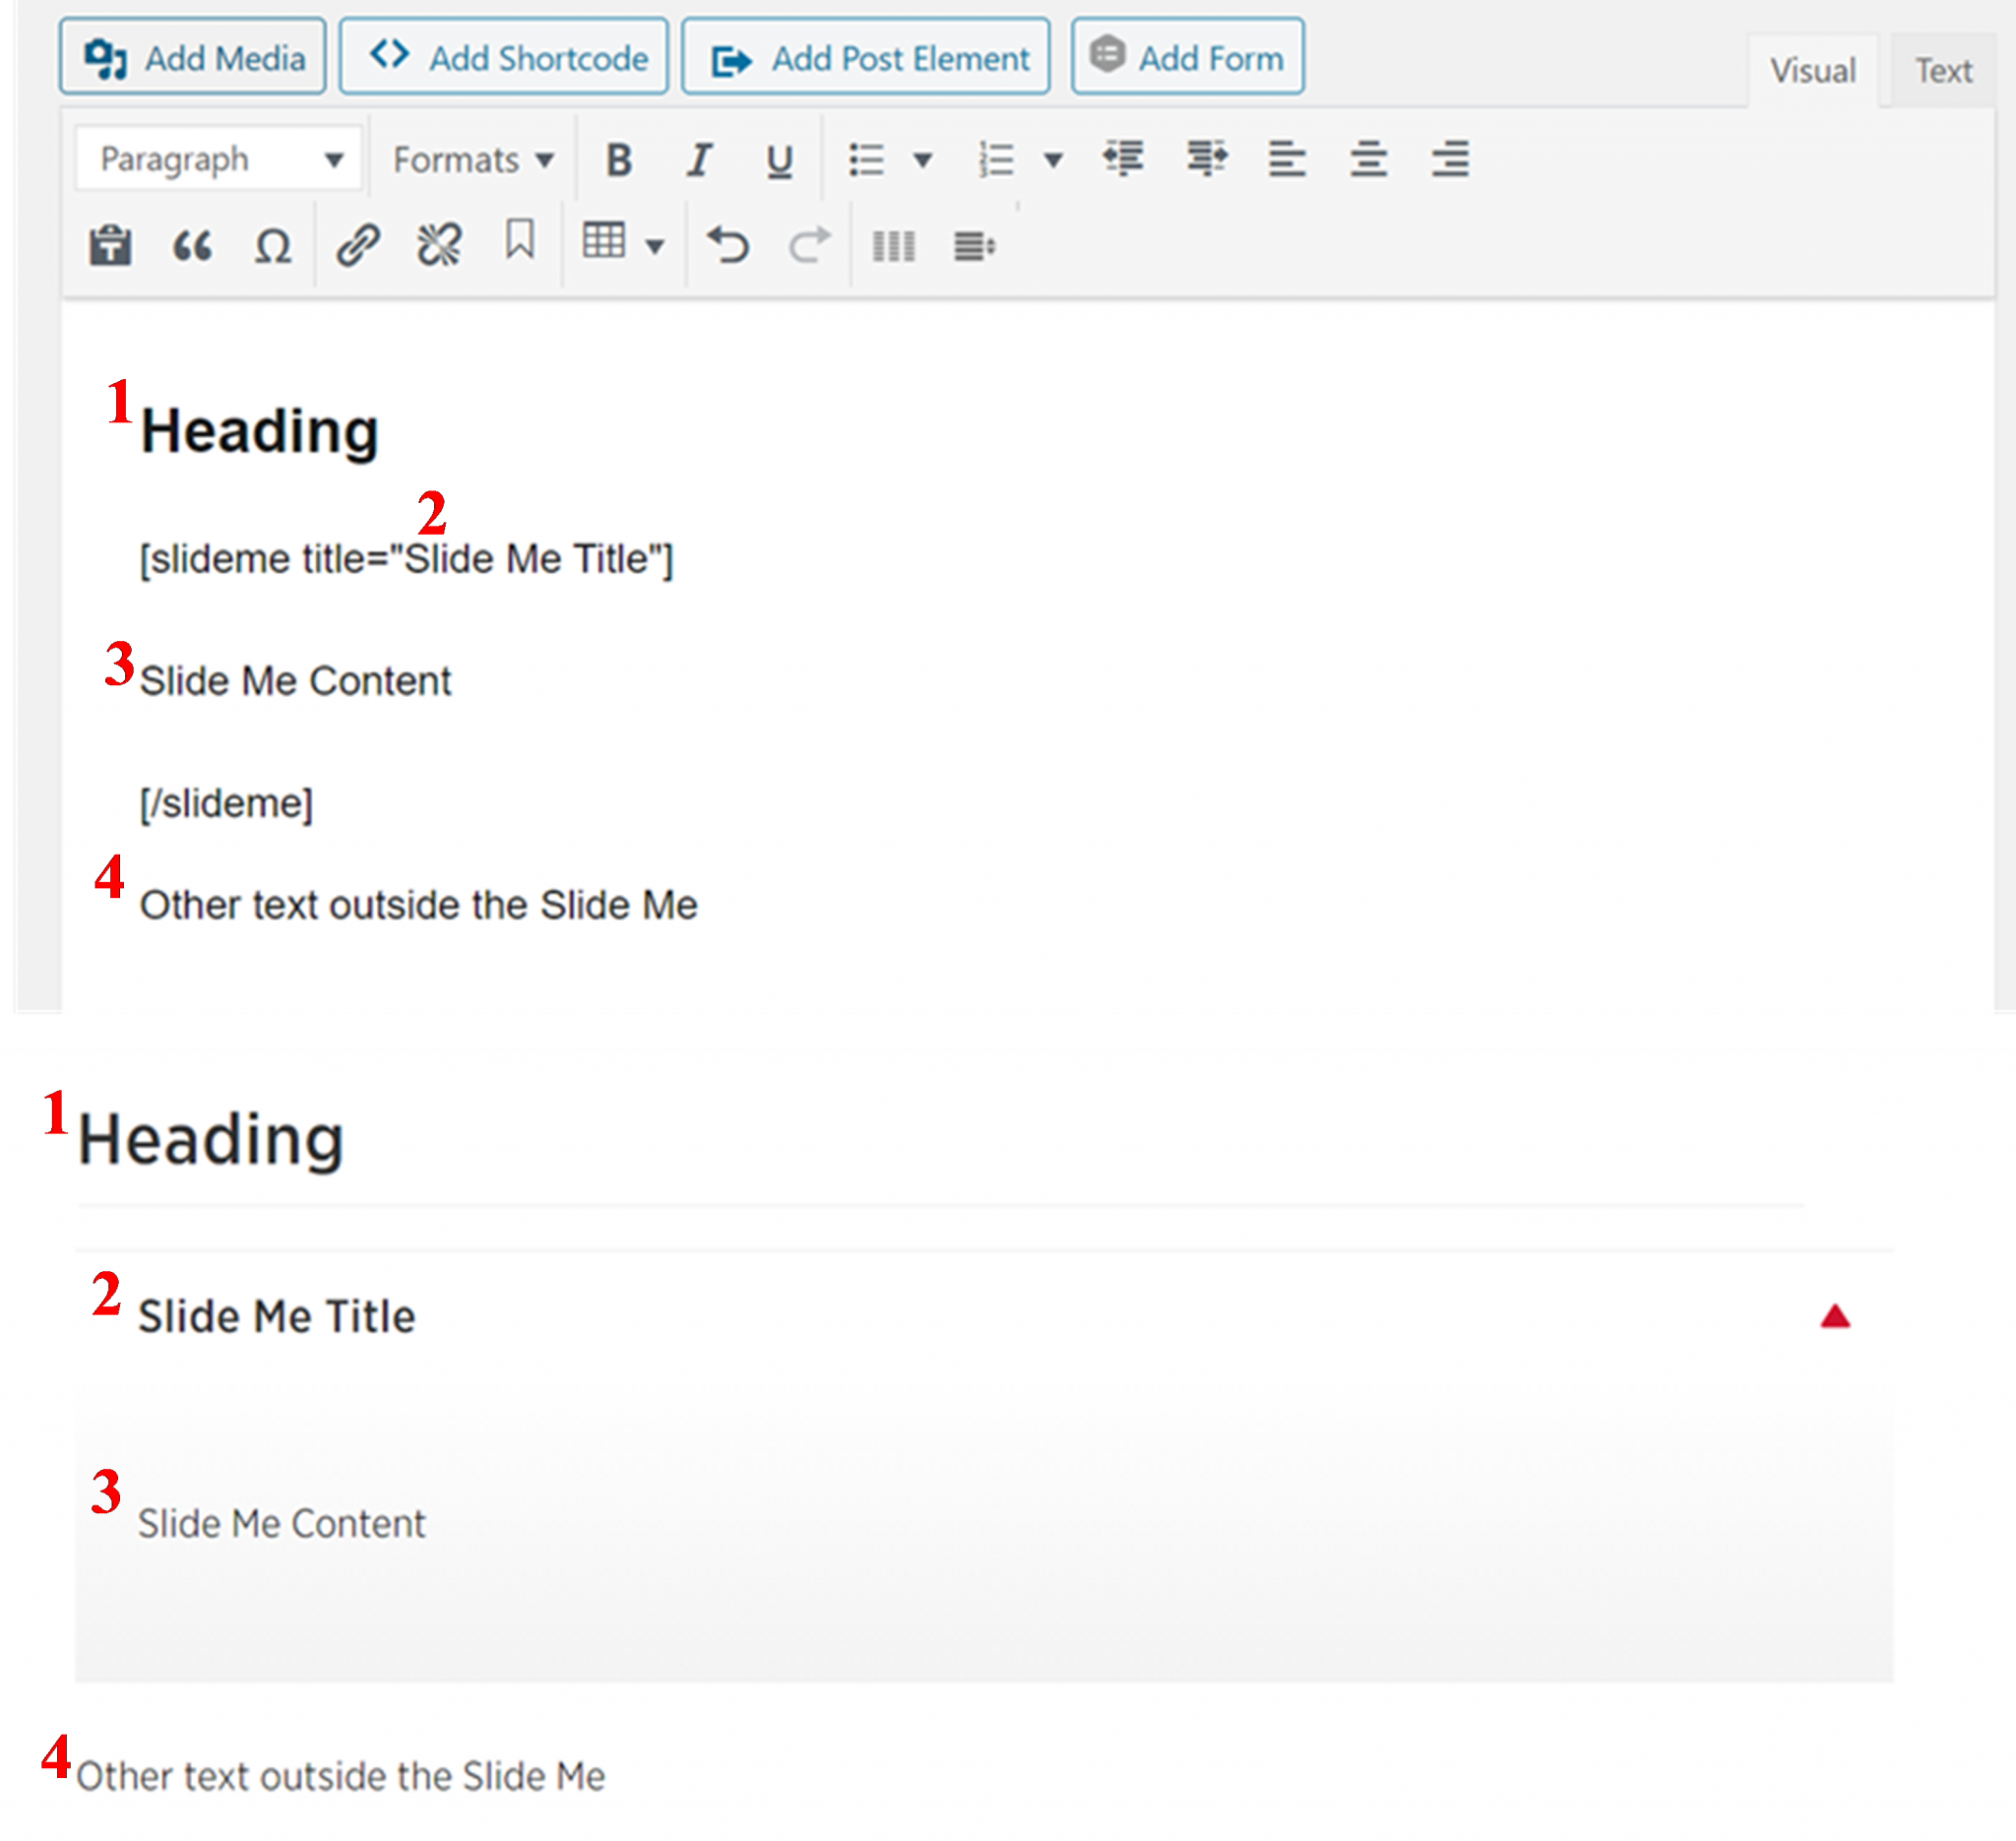This screenshot has width=2016, height=1841.
Task: Toggle italic formatting
Action: 699,159
